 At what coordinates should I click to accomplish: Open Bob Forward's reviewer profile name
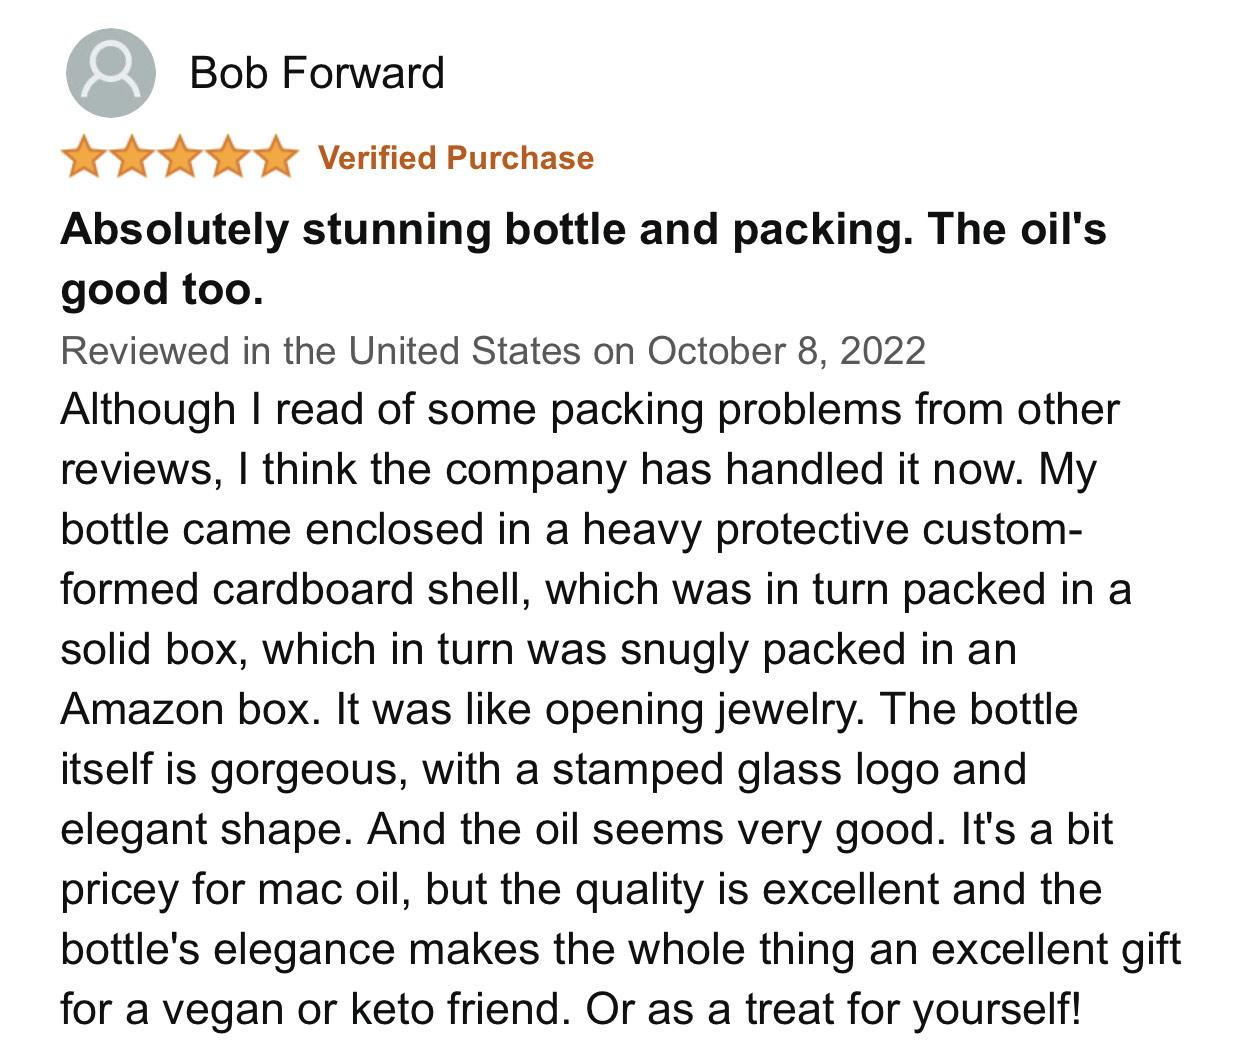pos(317,73)
